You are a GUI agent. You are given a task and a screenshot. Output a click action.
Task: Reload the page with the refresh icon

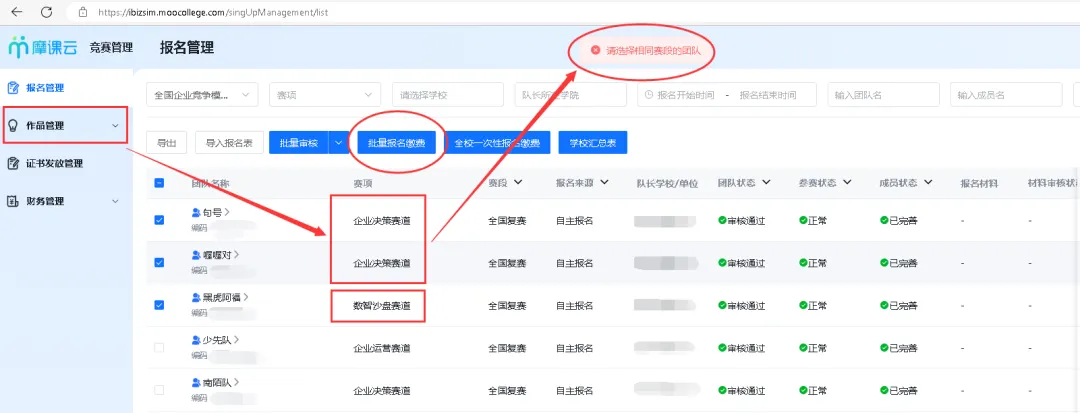pos(47,12)
